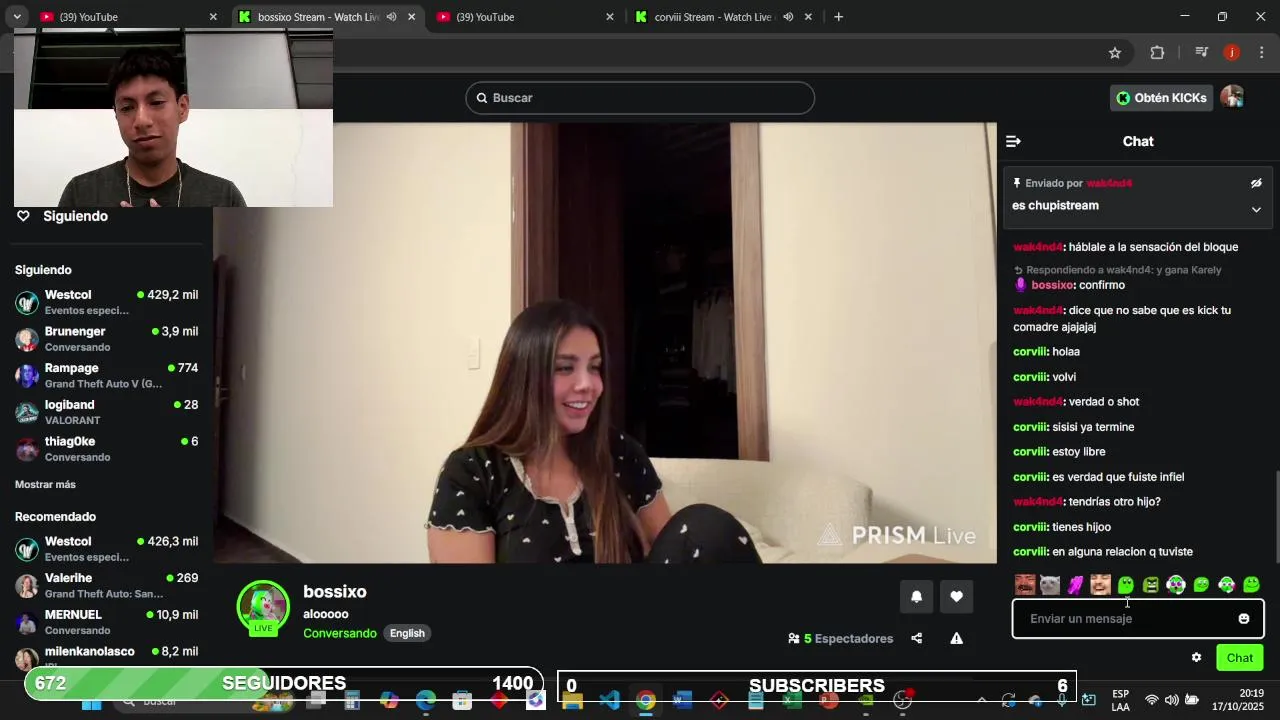Click the Conversando category link
The width and height of the screenshot is (1280, 720).
click(340, 634)
